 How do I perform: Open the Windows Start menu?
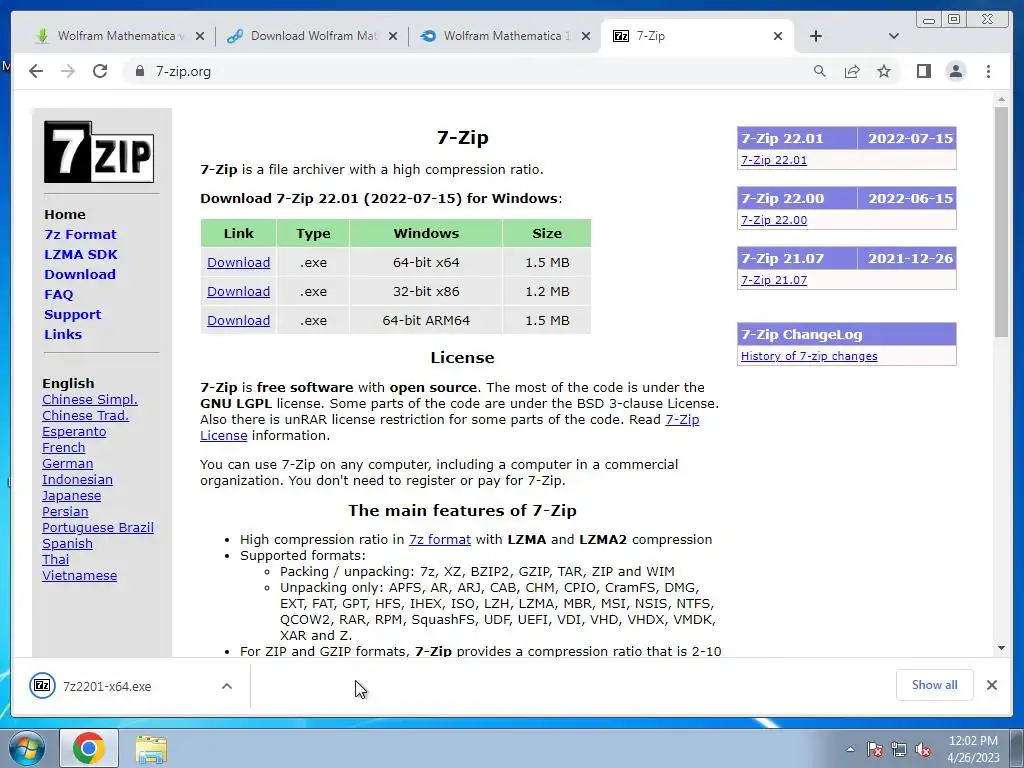pyautogui.click(x=27, y=749)
